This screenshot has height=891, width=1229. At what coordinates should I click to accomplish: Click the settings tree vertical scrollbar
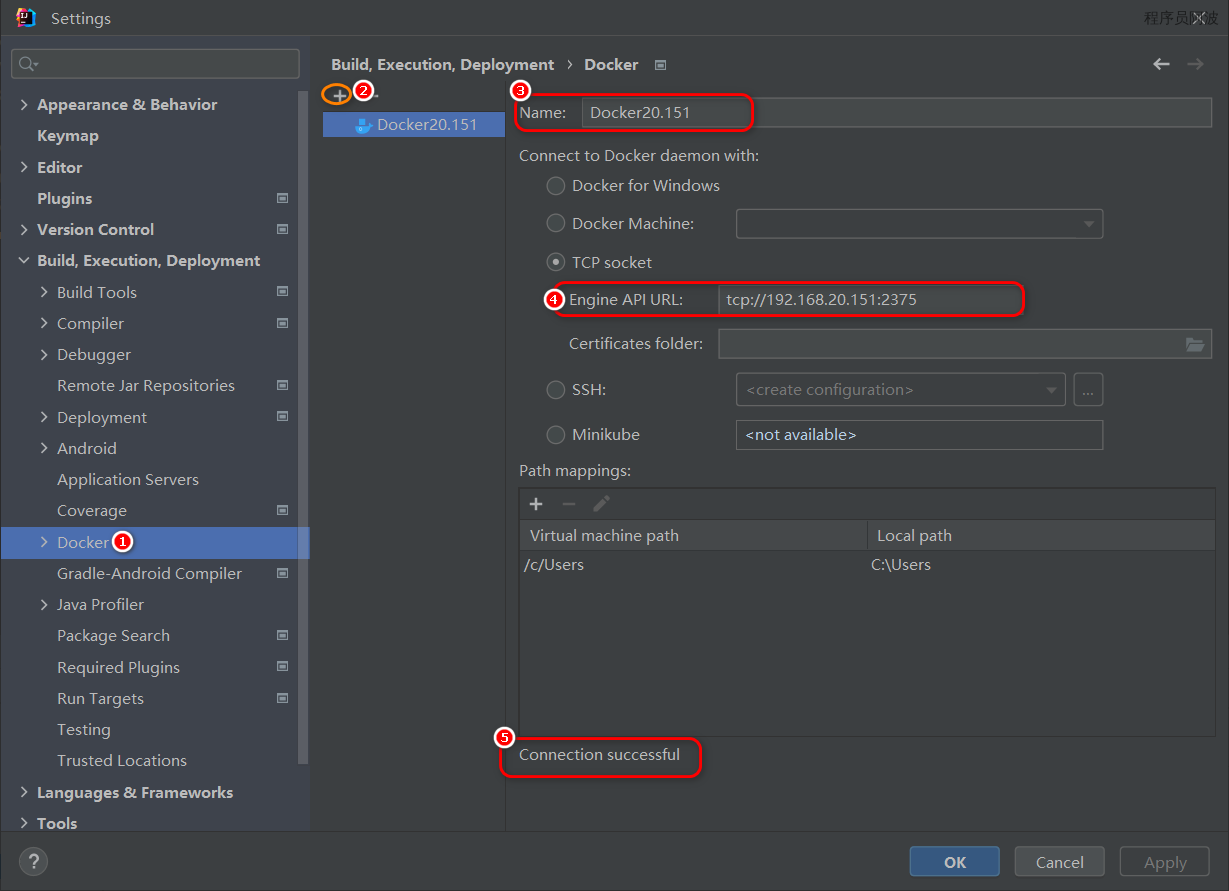pos(304,400)
